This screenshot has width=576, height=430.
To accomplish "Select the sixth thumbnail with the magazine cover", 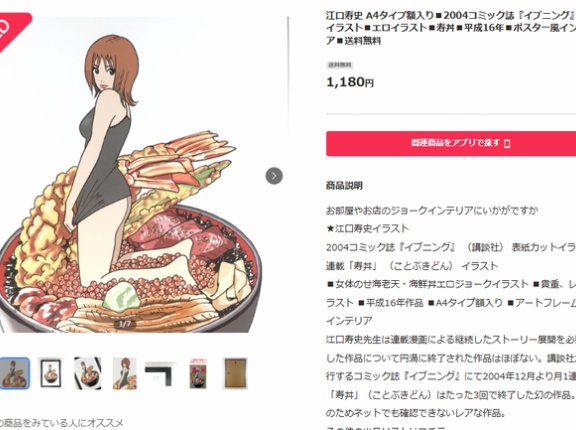I will pyautogui.click(x=198, y=373).
